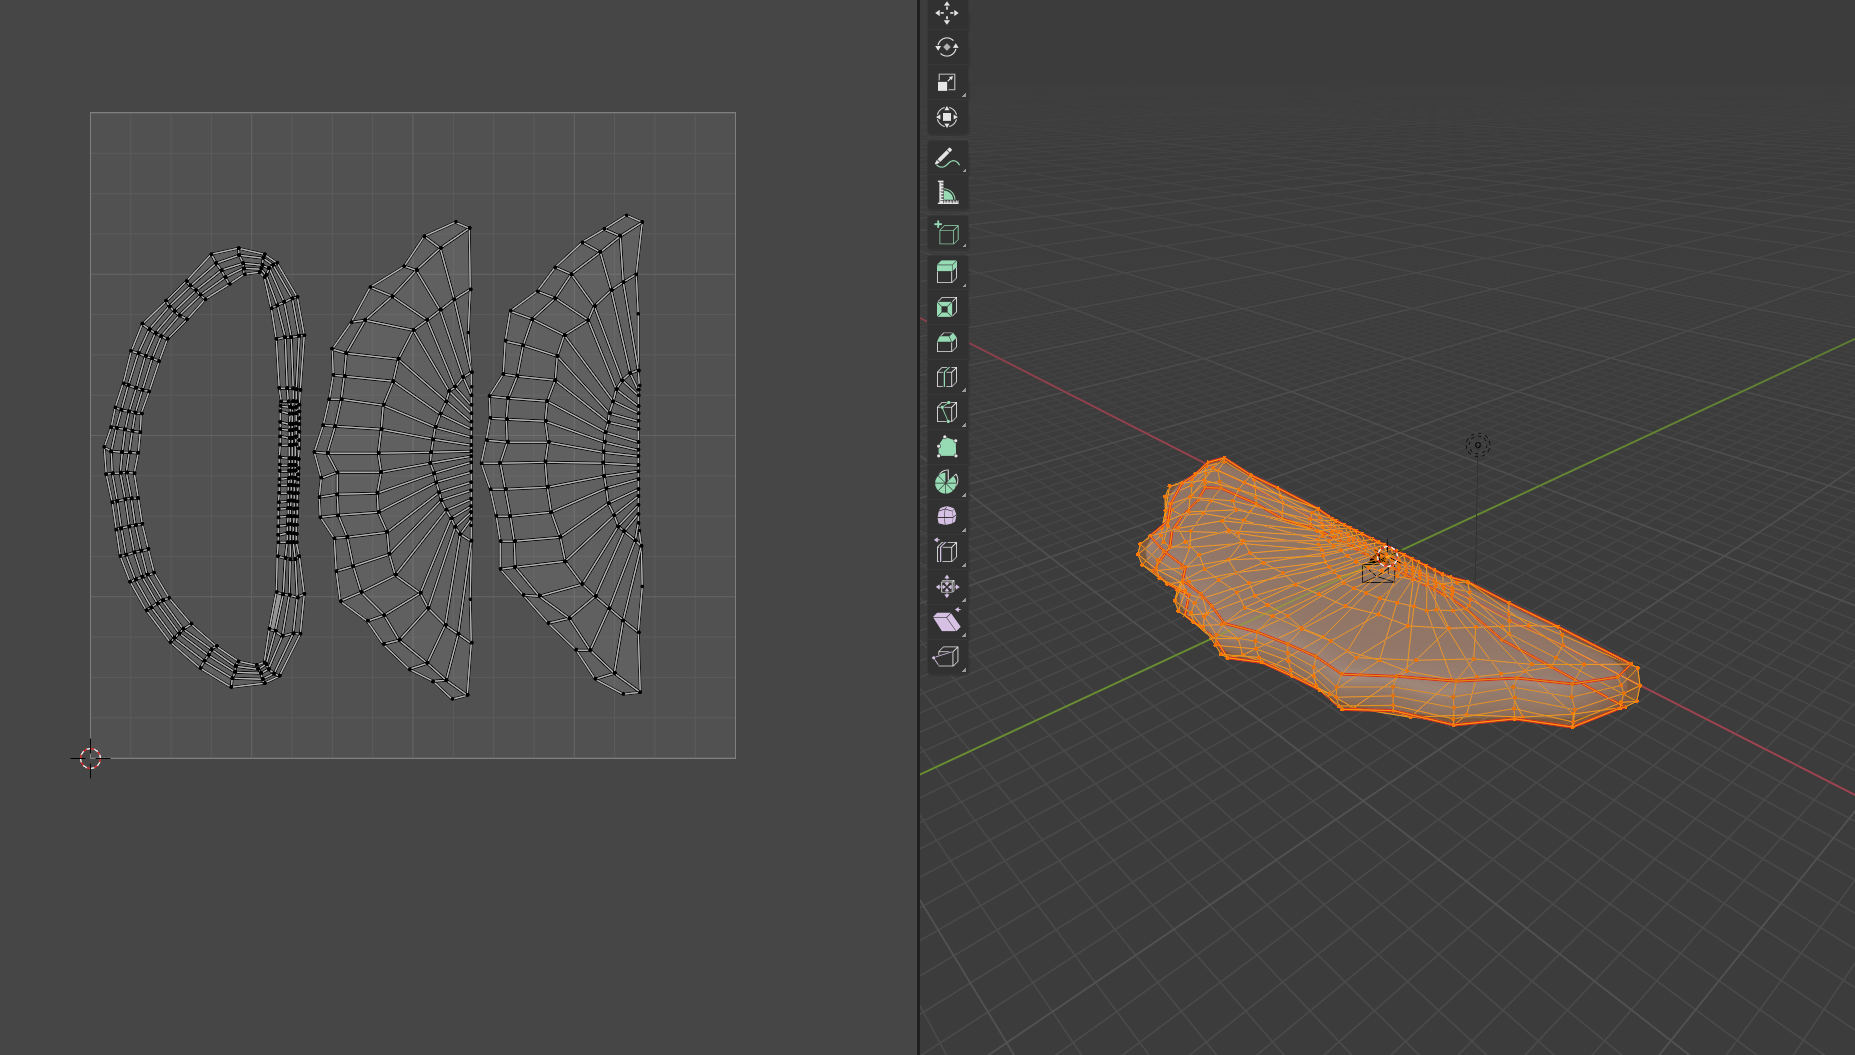Select the Transform tool
This screenshot has height=1055, width=1855.
pyautogui.click(x=947, y=118)
